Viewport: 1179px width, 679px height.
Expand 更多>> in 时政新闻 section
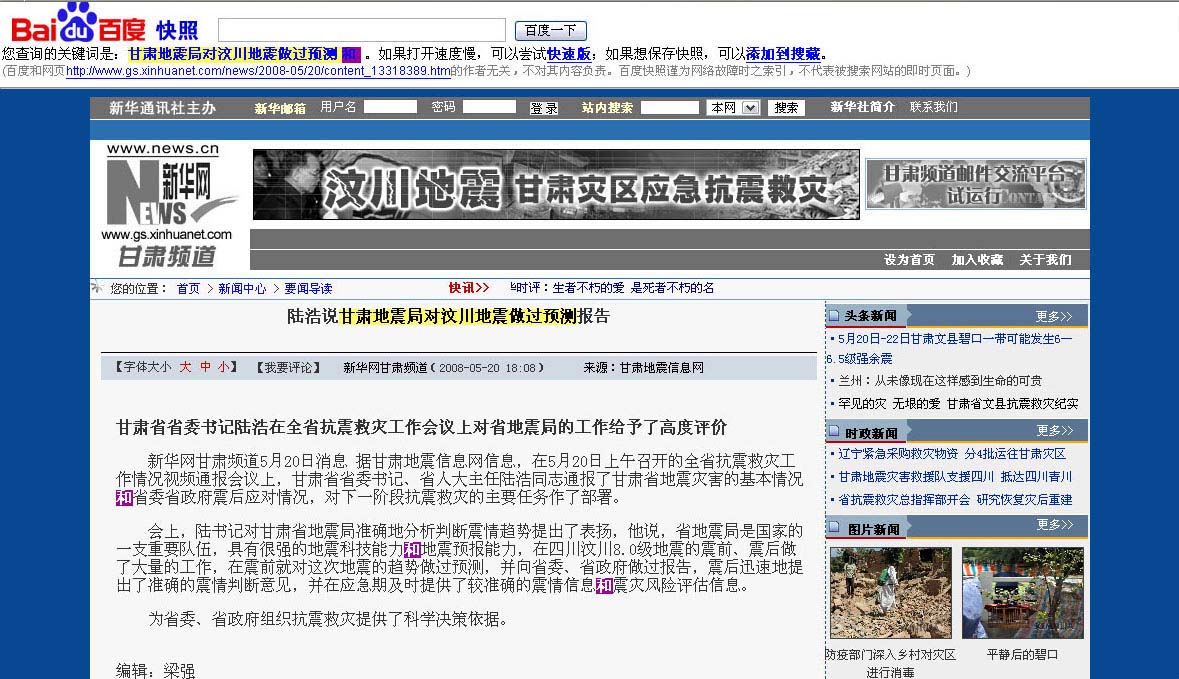[1054, 431]
